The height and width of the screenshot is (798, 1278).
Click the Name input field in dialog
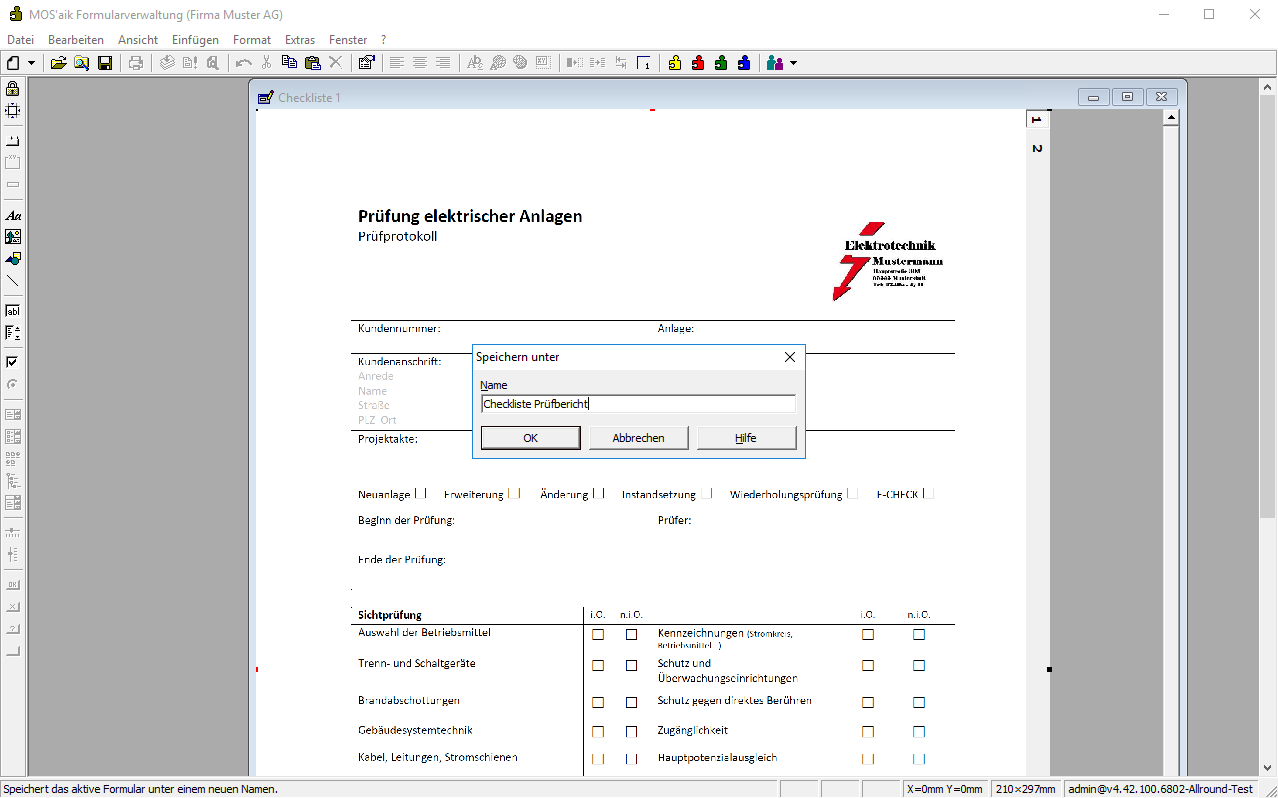[638, 404]
